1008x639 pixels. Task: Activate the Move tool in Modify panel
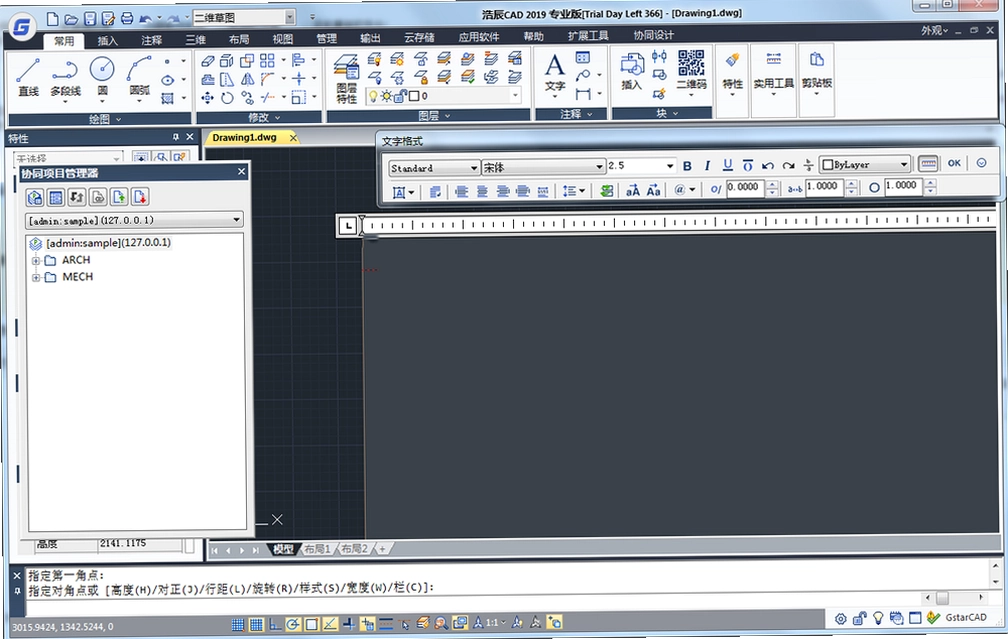click(x=208, y=98)
